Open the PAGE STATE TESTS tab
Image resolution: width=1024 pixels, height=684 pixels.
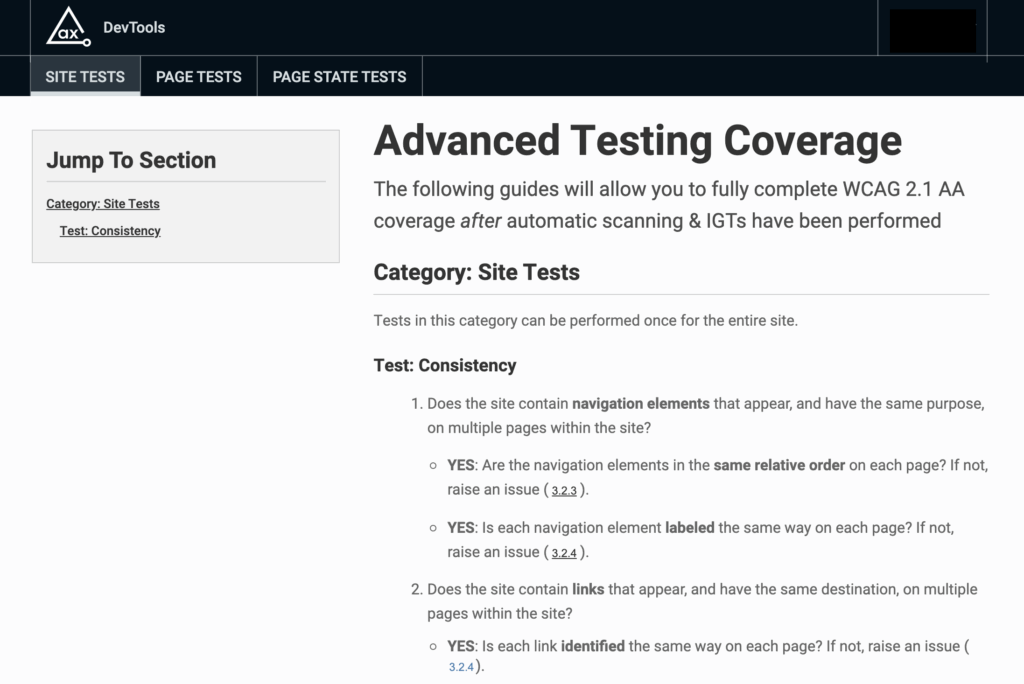pyautogui.click(x=339, y=76)
